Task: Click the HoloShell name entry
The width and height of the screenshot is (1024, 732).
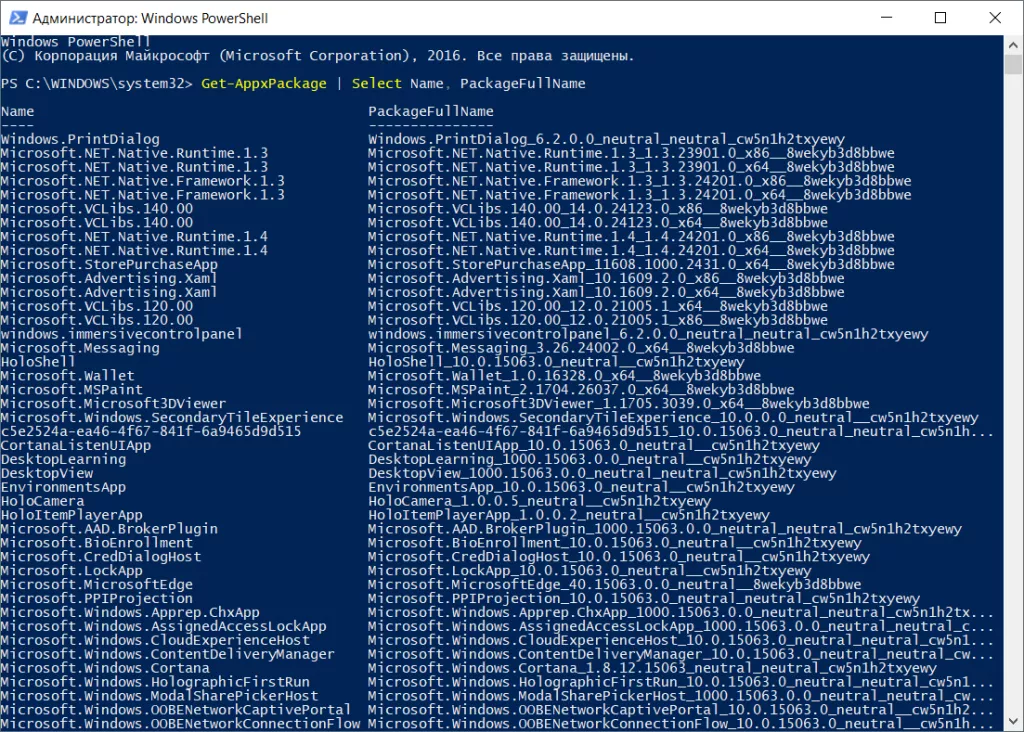Action: [38, 362]
